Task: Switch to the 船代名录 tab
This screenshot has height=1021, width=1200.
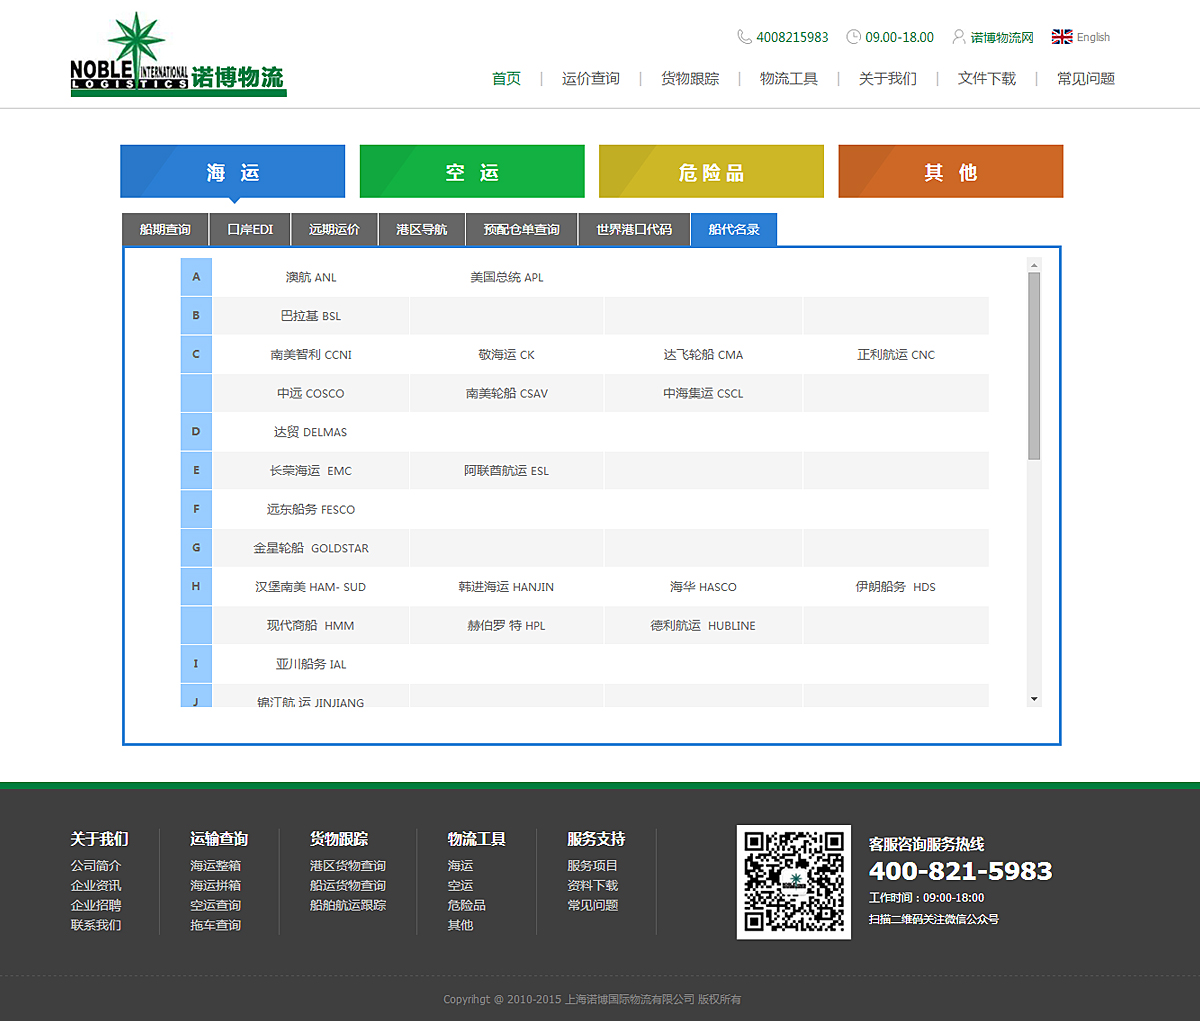Action: (x=734, y=229)
